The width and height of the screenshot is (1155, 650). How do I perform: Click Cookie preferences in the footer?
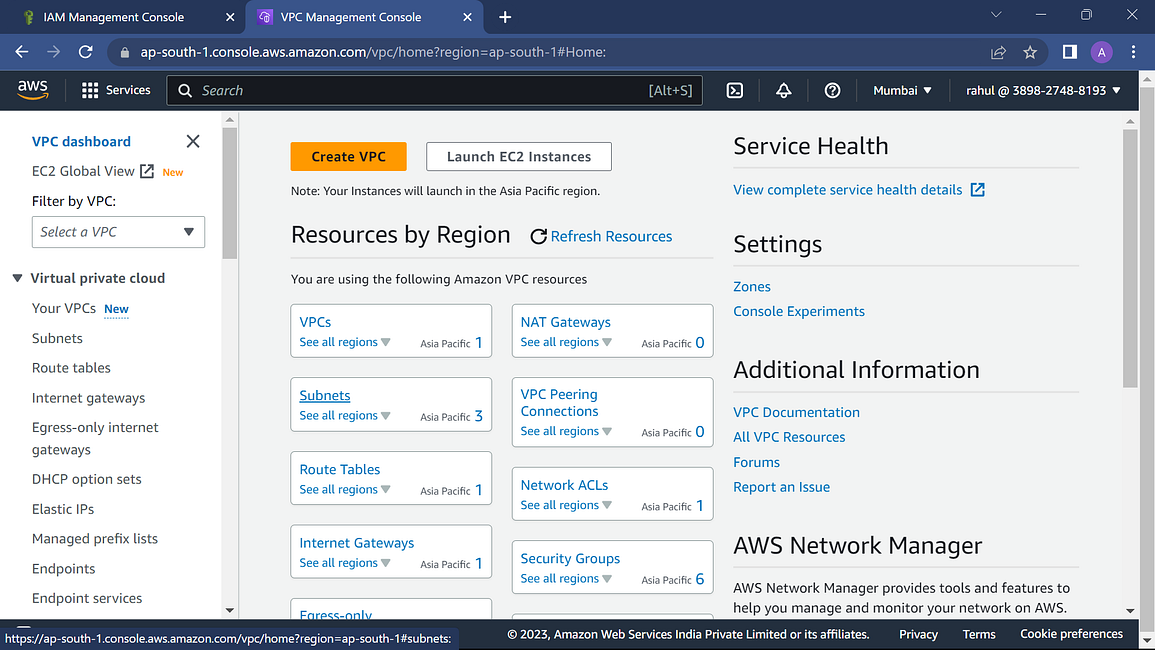pyautogui.click(x=1071, y=634)
